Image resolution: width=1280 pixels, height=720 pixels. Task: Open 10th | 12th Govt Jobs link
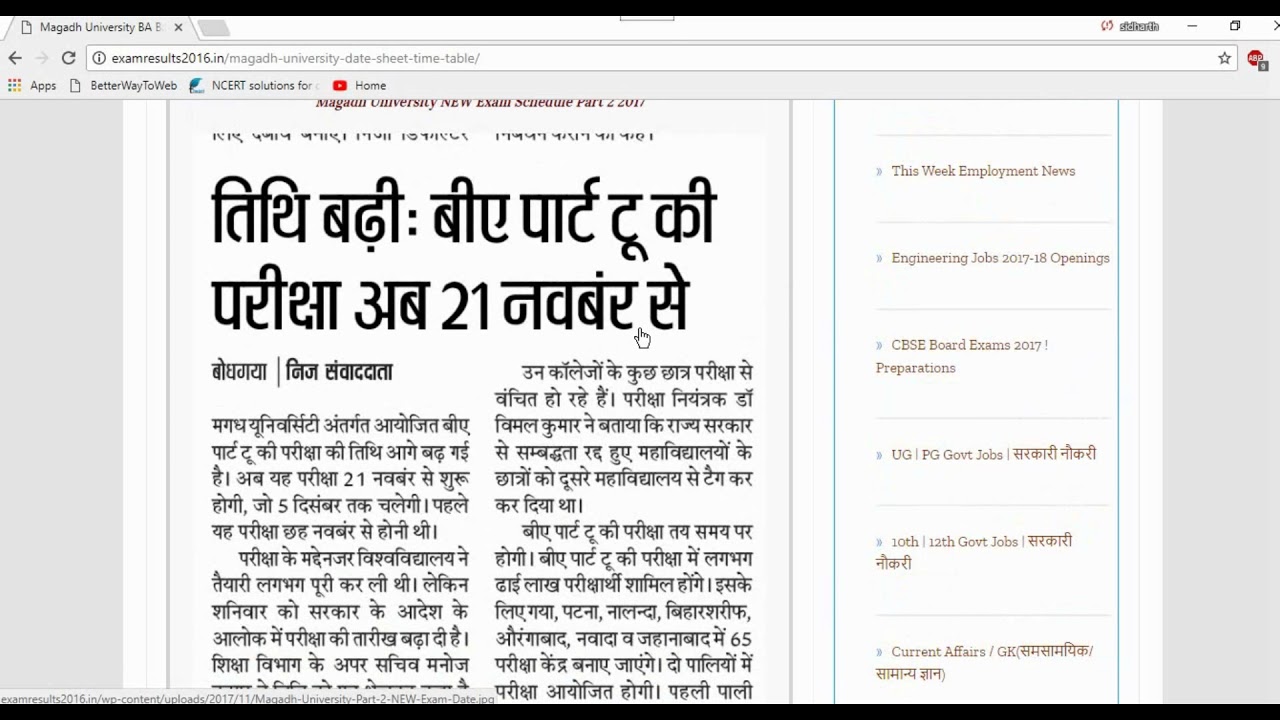(974, 552)
